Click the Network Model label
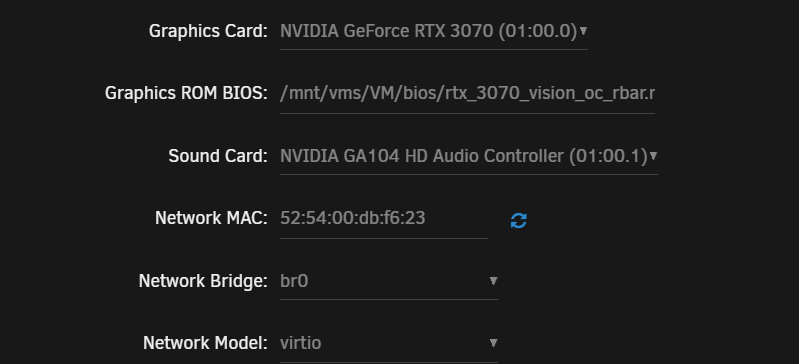Screen dimensions: 799x364 coord(205,343)
